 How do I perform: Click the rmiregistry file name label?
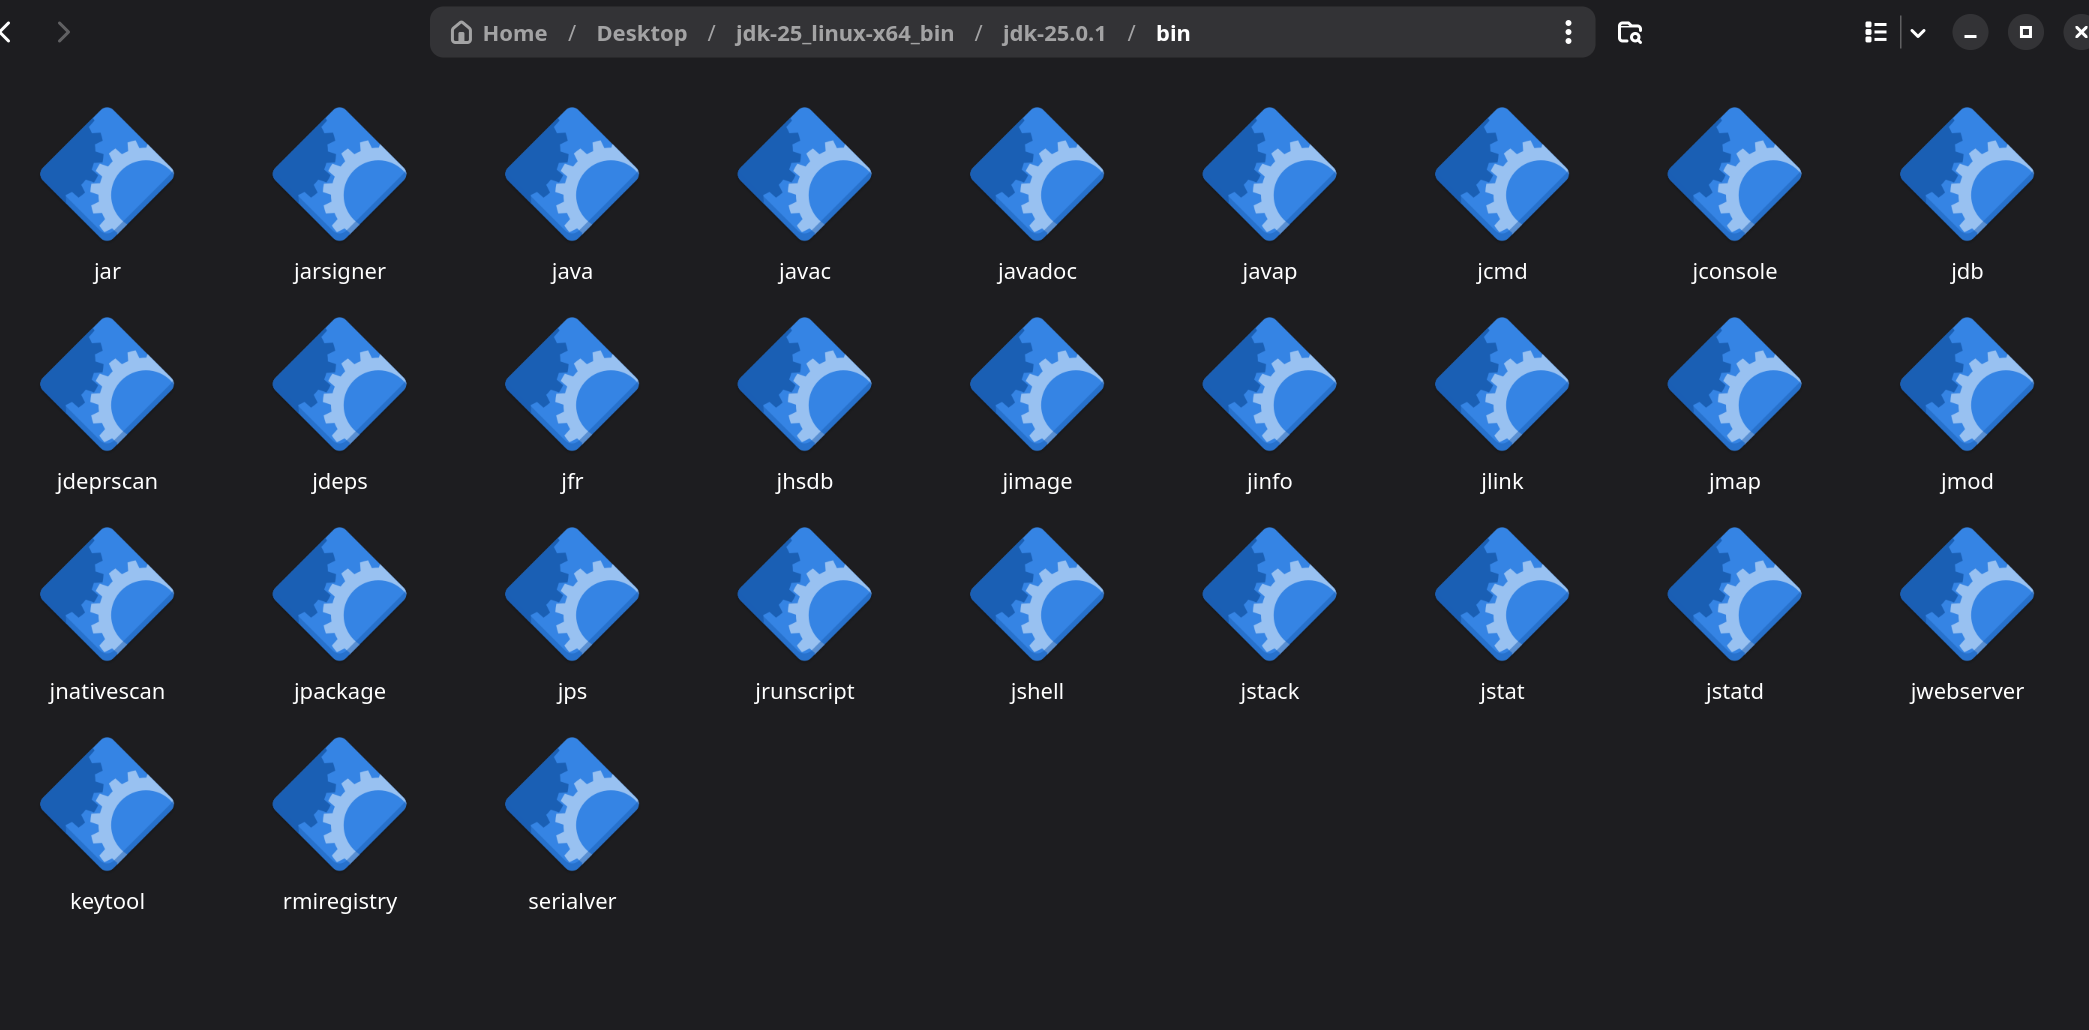tap(340, 901)
